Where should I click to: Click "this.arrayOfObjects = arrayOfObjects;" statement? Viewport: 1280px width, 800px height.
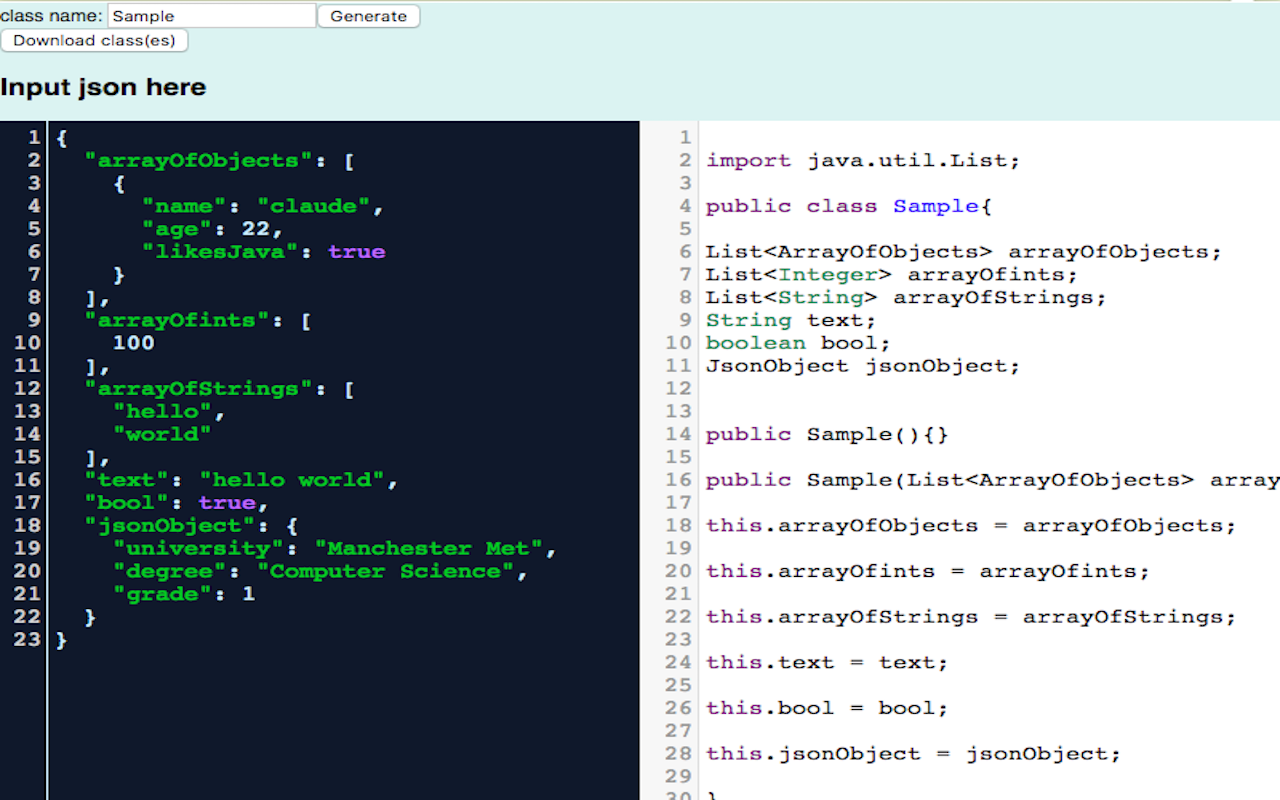pyautogui.click(x=971, y=526)
